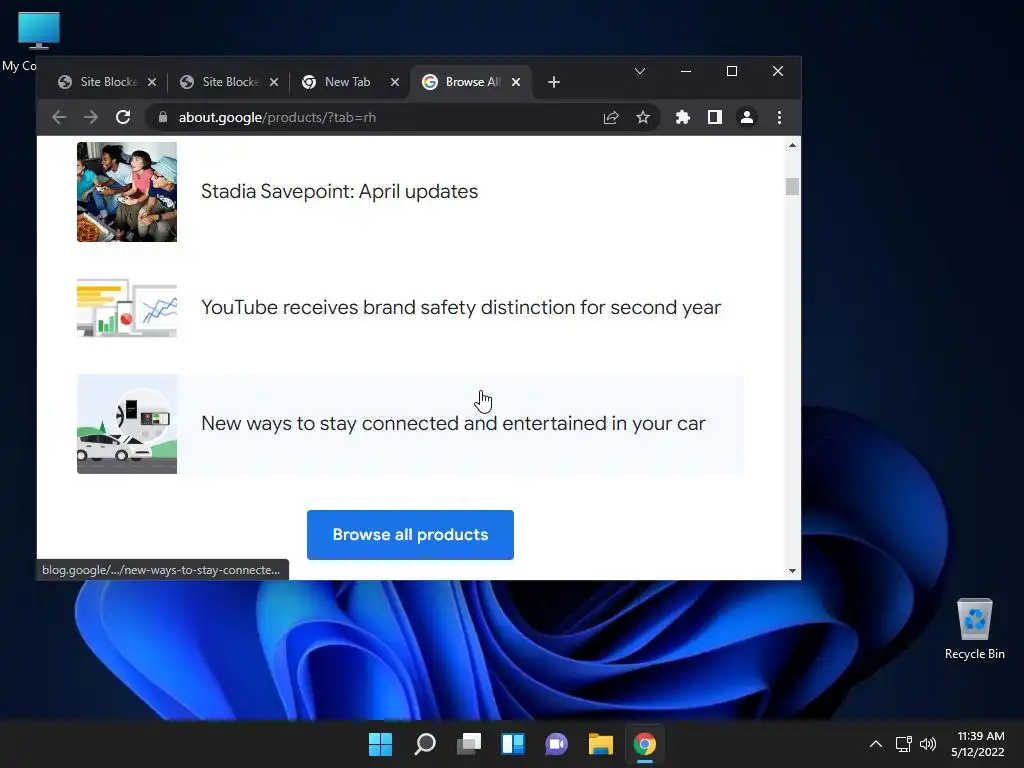Click the white car illustration thumbnail
This screenshot has width=1024, height=768.
pos(127,424)
